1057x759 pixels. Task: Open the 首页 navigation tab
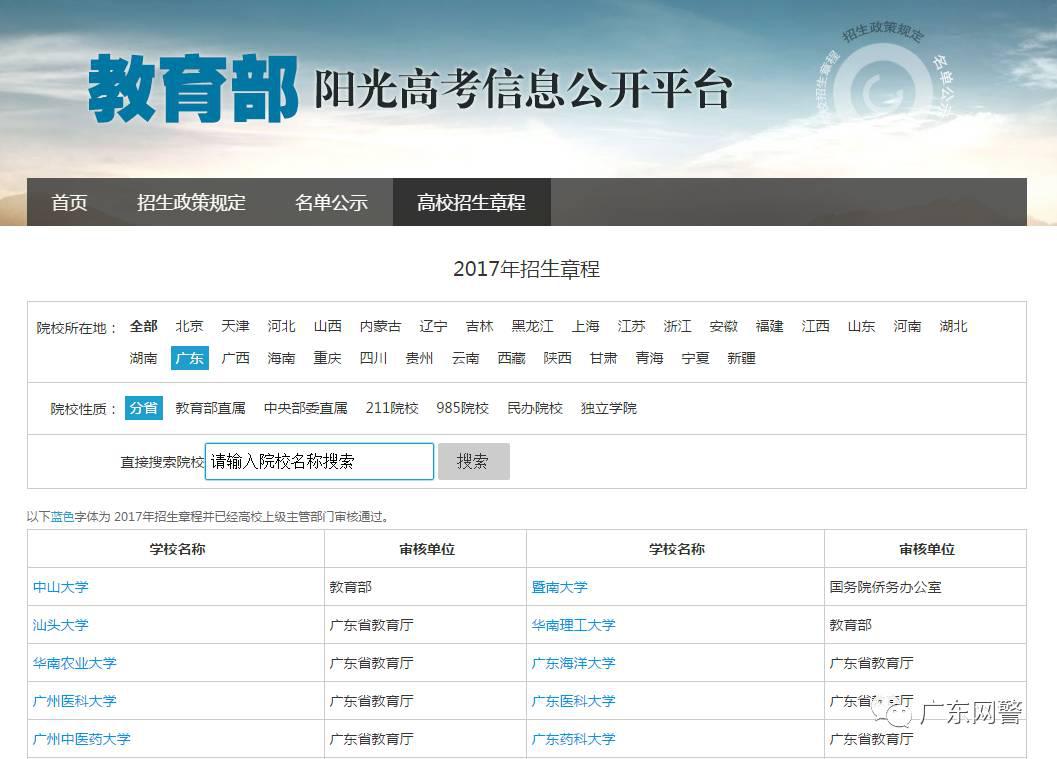69,202
